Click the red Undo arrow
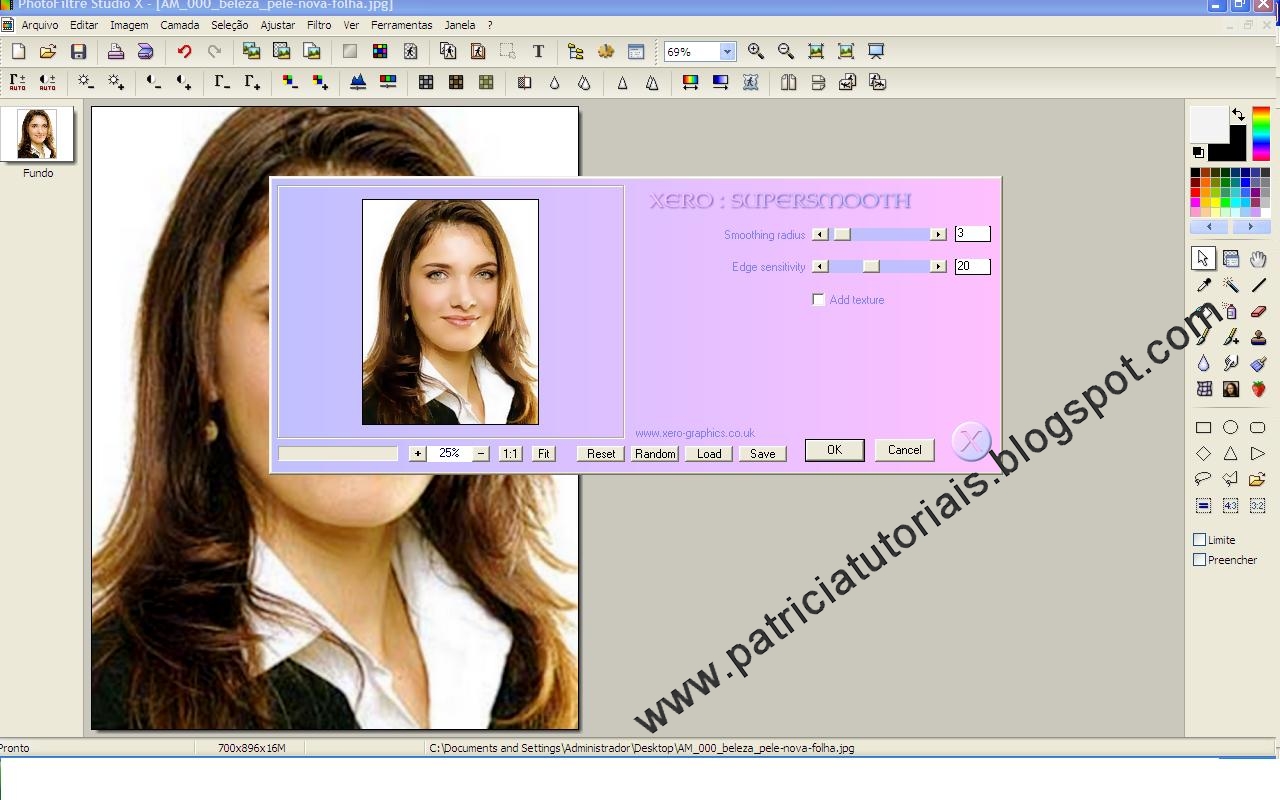 184,51
